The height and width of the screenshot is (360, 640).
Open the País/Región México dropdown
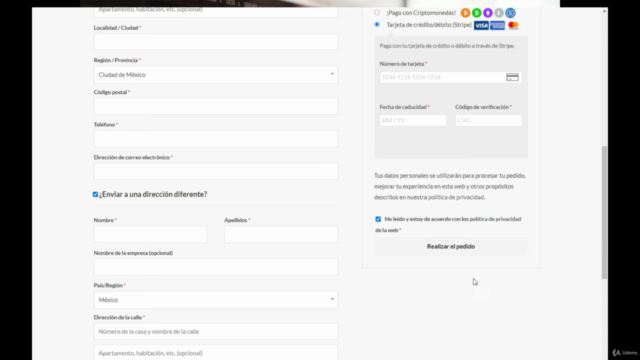216,300
